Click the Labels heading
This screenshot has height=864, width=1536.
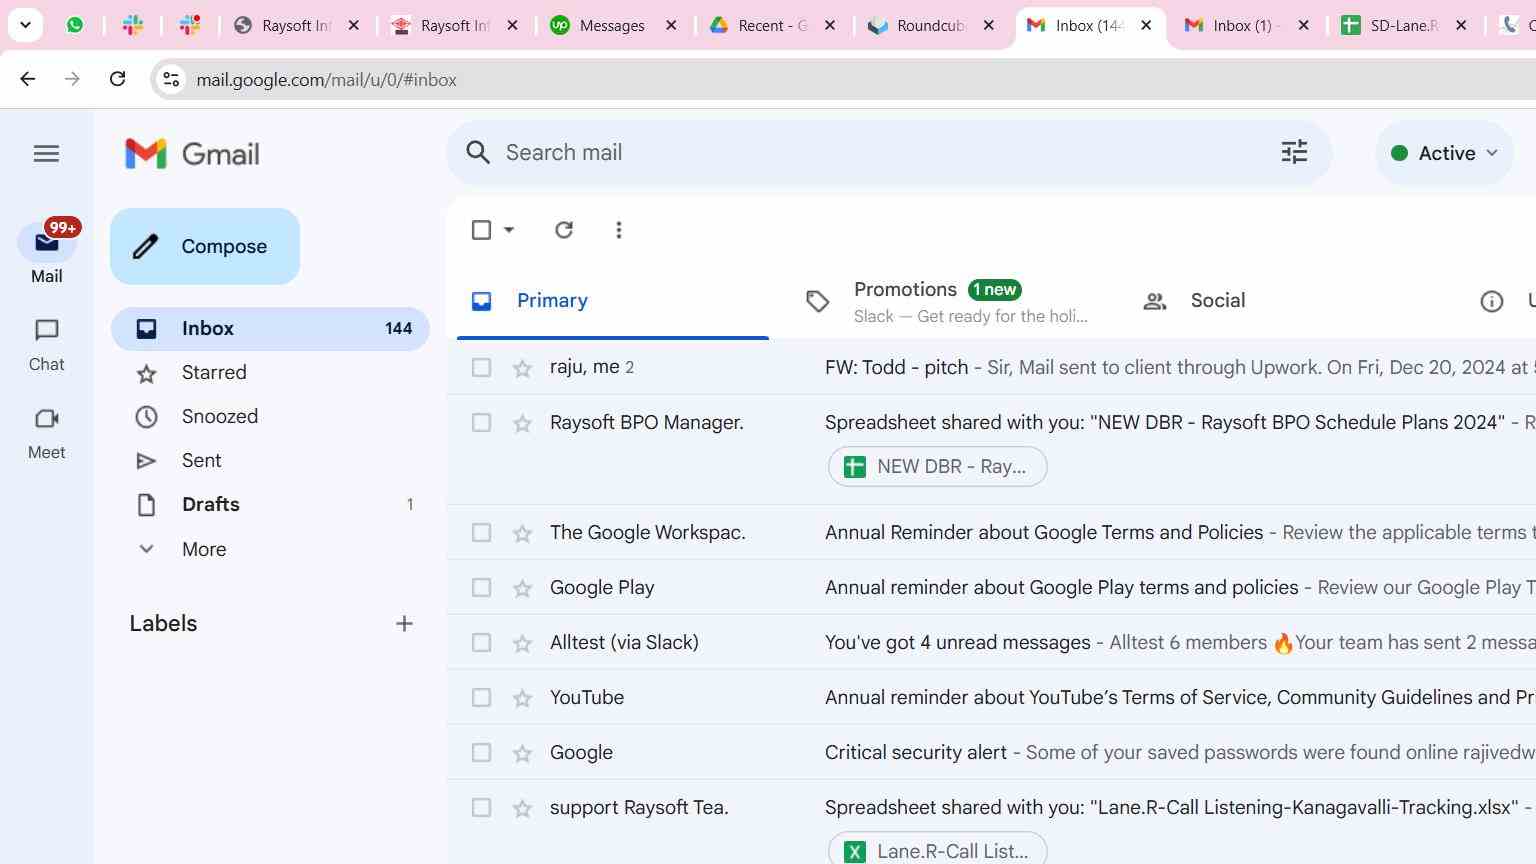pos(163,623)
